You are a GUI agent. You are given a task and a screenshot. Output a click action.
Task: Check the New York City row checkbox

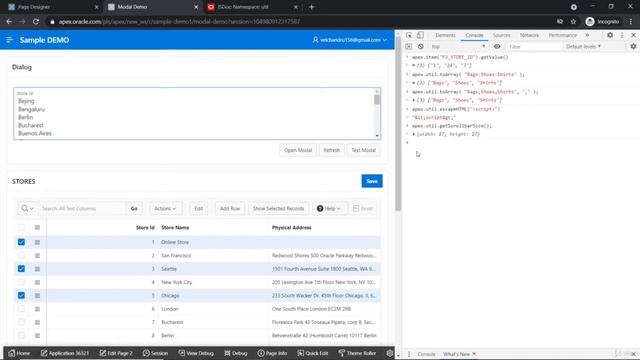point(21,282)
